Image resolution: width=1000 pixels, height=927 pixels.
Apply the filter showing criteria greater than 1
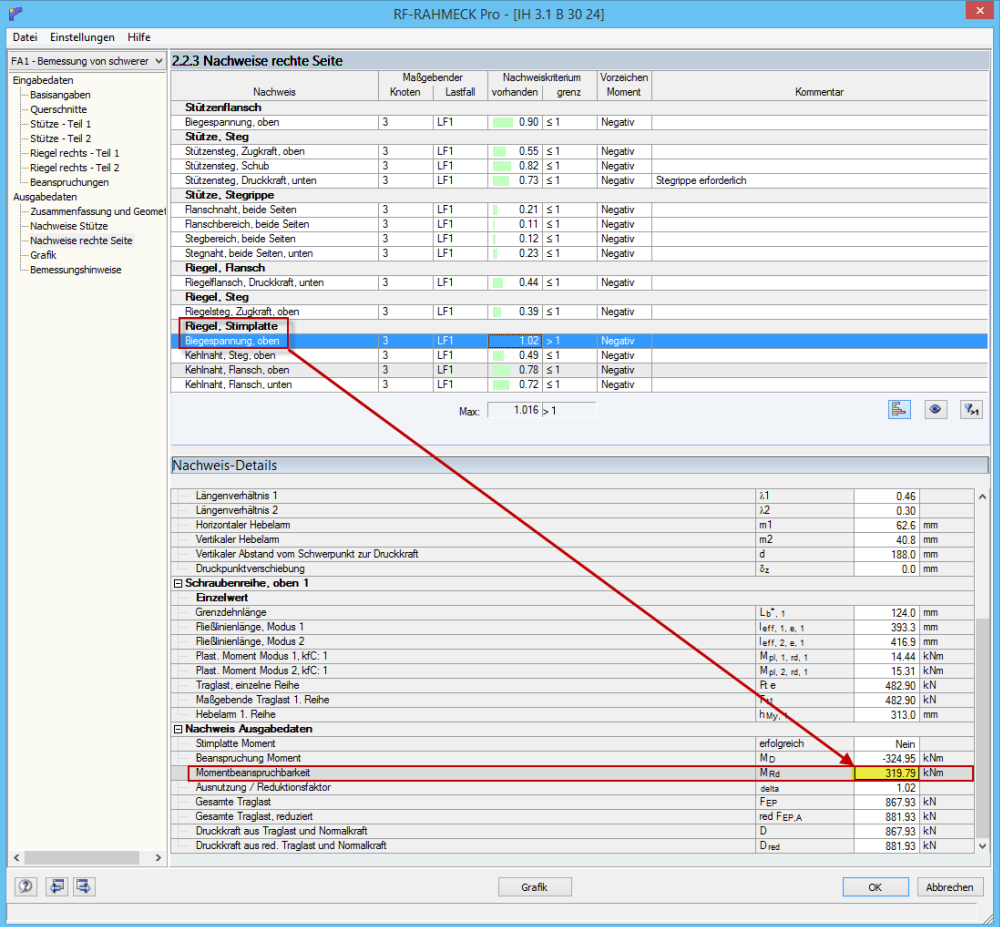(970, 409)
